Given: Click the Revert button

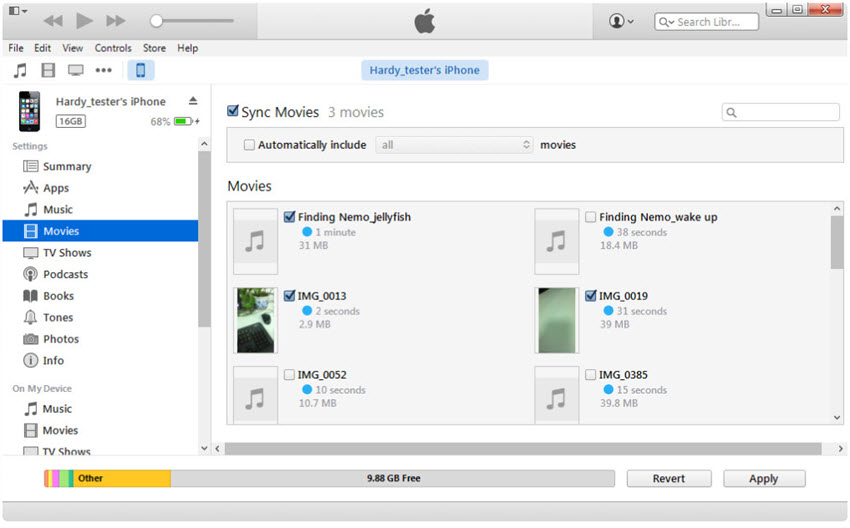Looking at the screenshot, I should click(669, 479).
